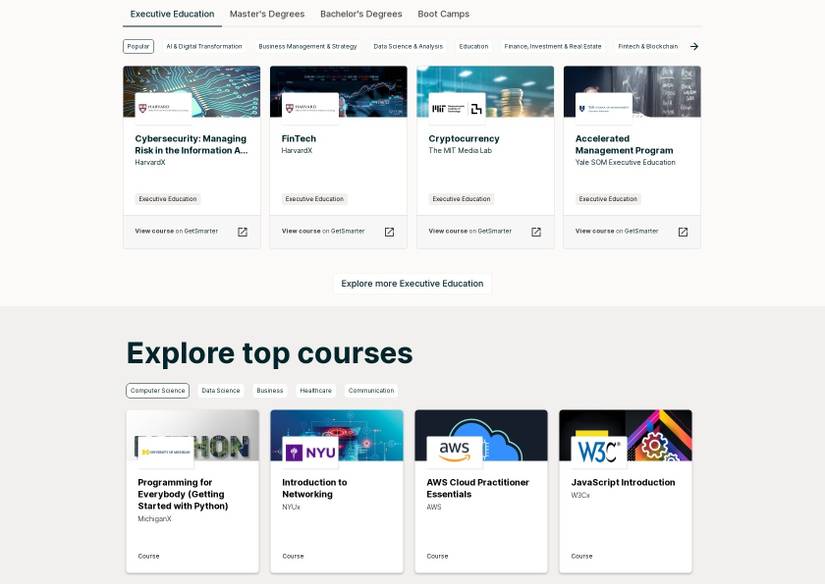Open FinTech course on GetSmarter external link
Viewport: 825px width, 584px height.
pos(388,231)
